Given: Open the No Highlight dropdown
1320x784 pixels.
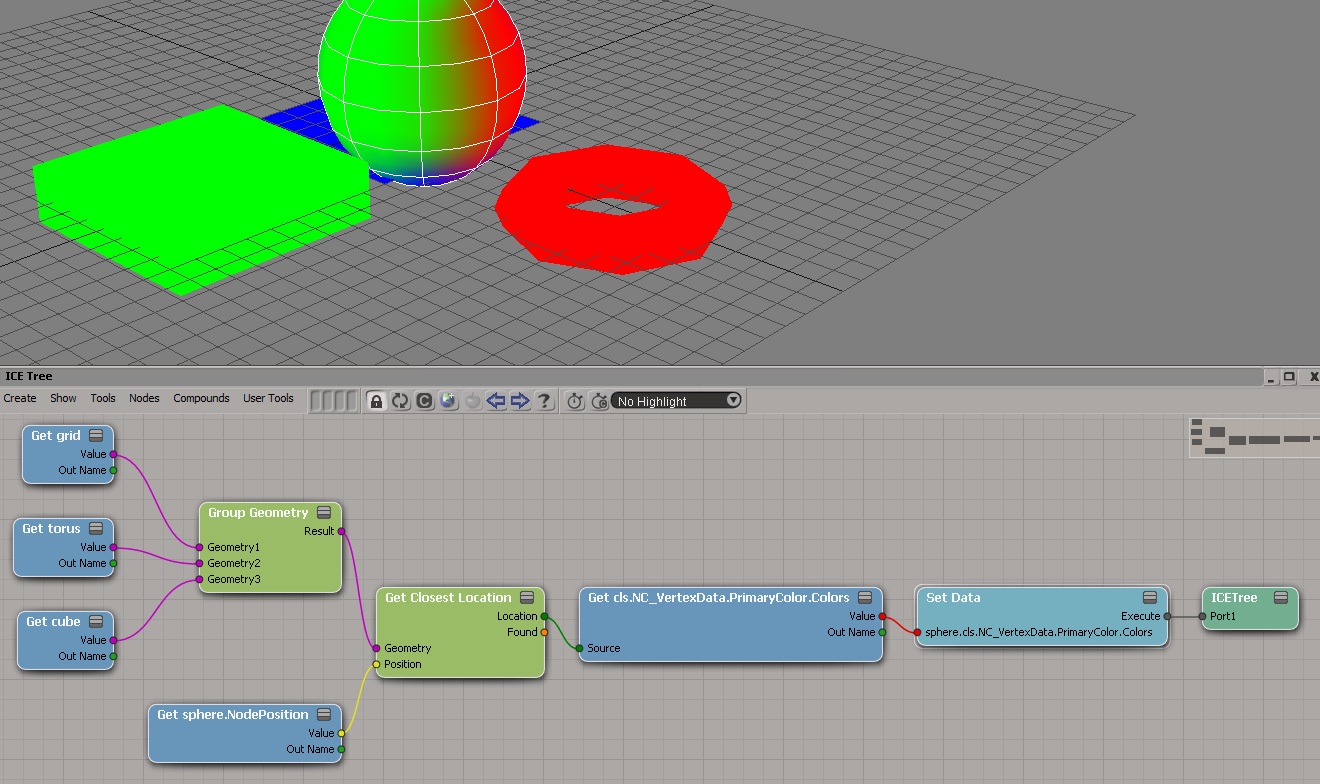Looking at the screenshot, I should (x=677, y=401).
